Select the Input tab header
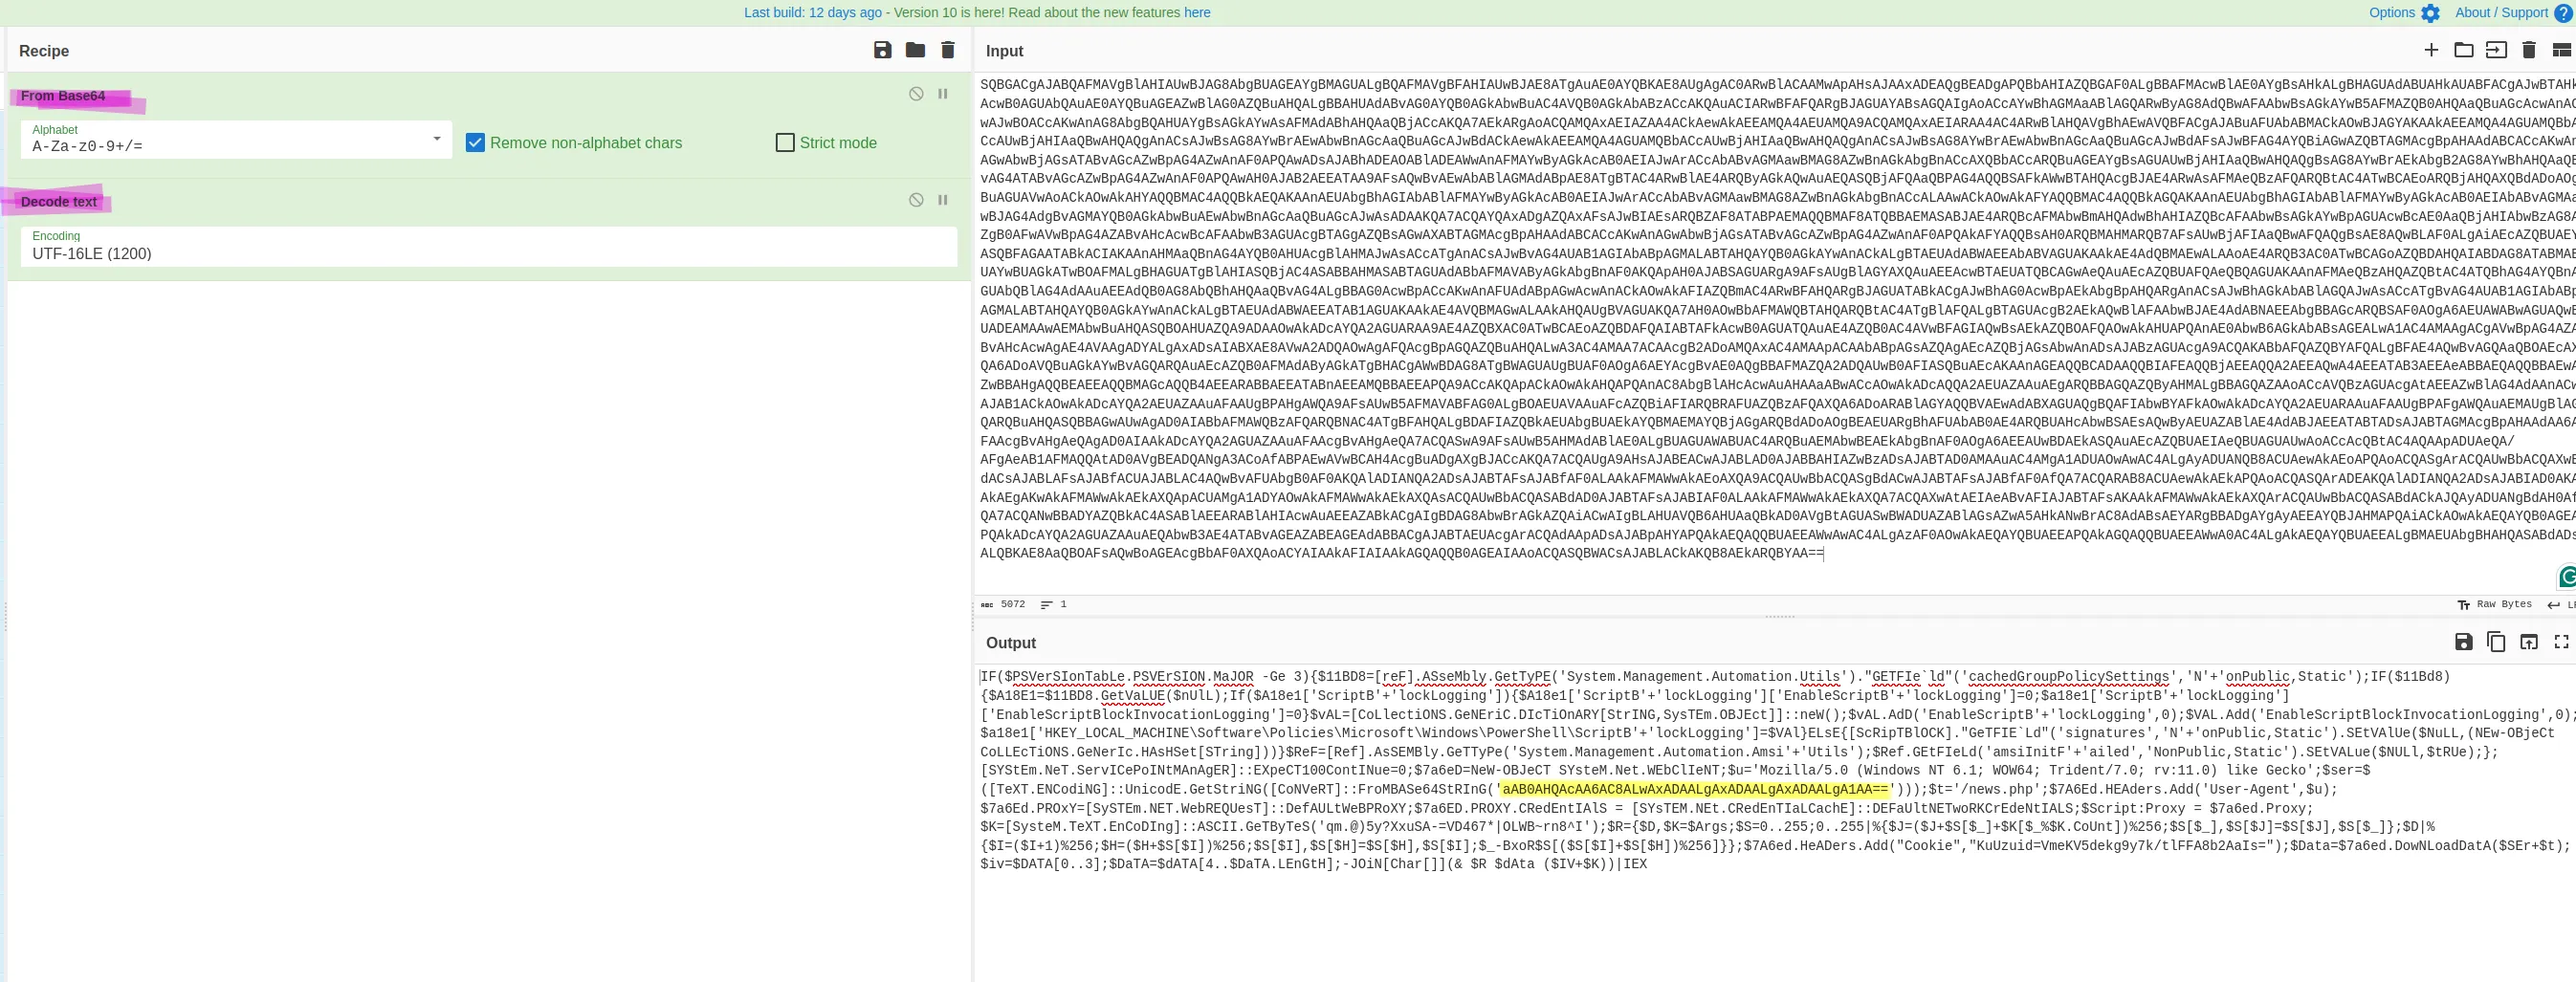 tap(1003, 50)
